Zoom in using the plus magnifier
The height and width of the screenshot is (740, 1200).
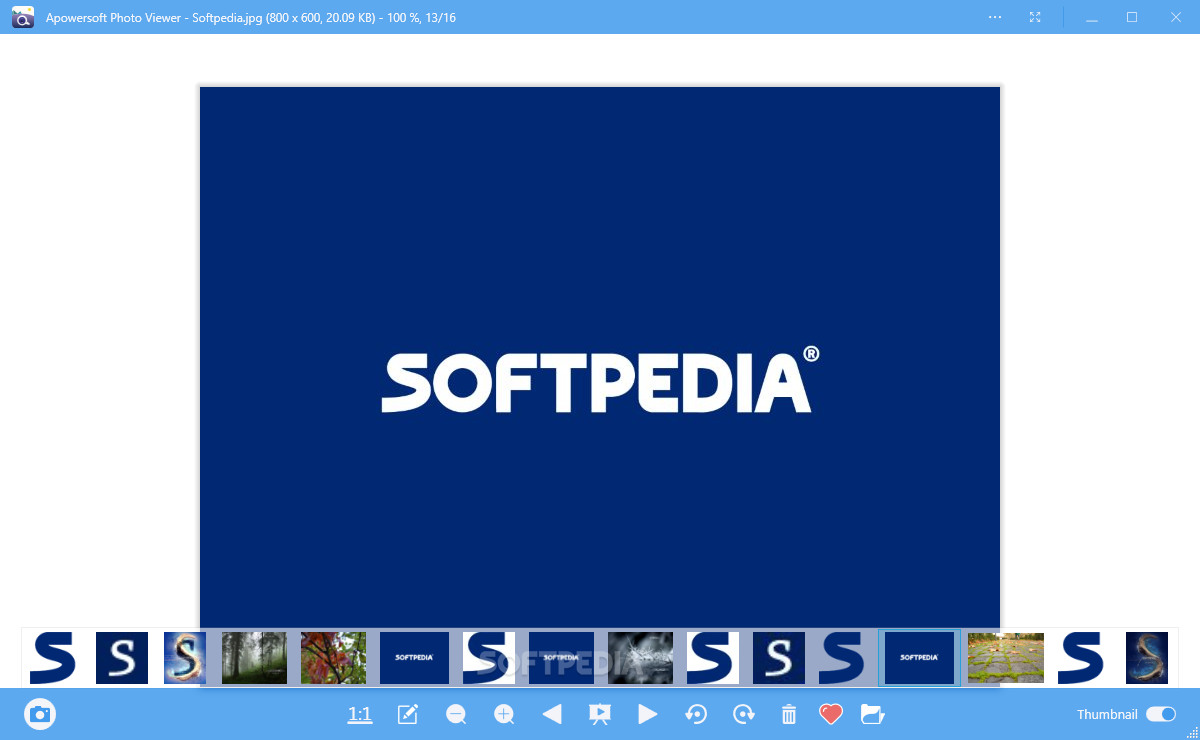[x=504, y=714]
